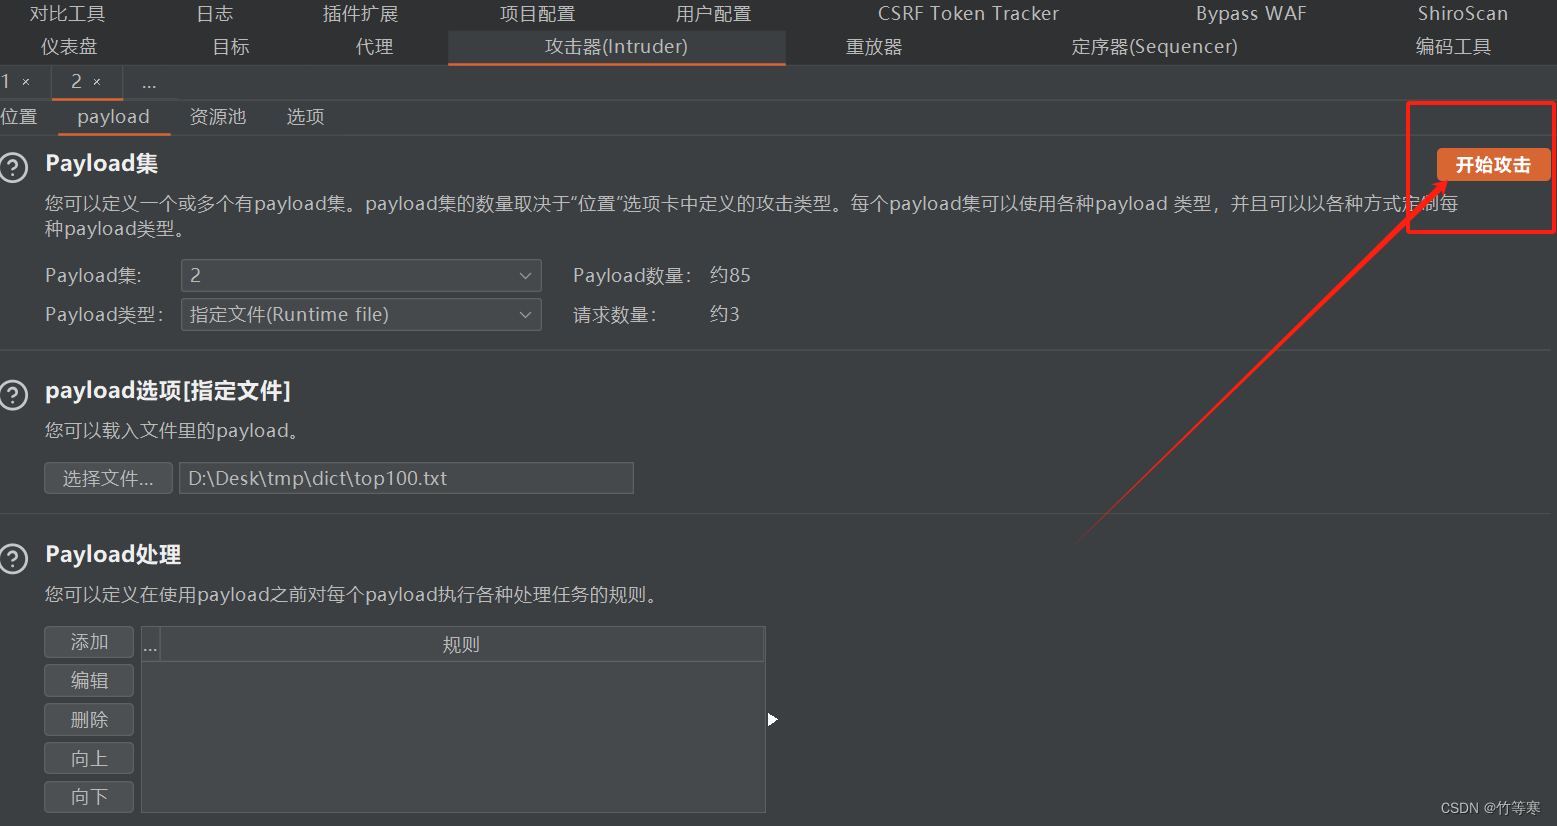Close Intruder attack tab 2
The width and height of the screenshot is (1557, 826).
coord(97,82)
